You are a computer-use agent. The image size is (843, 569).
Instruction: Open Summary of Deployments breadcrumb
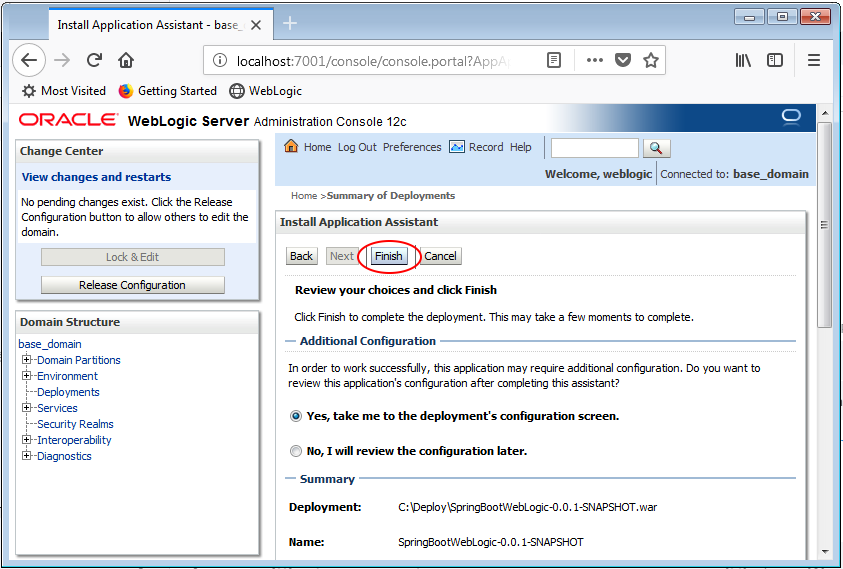(391, 196)
